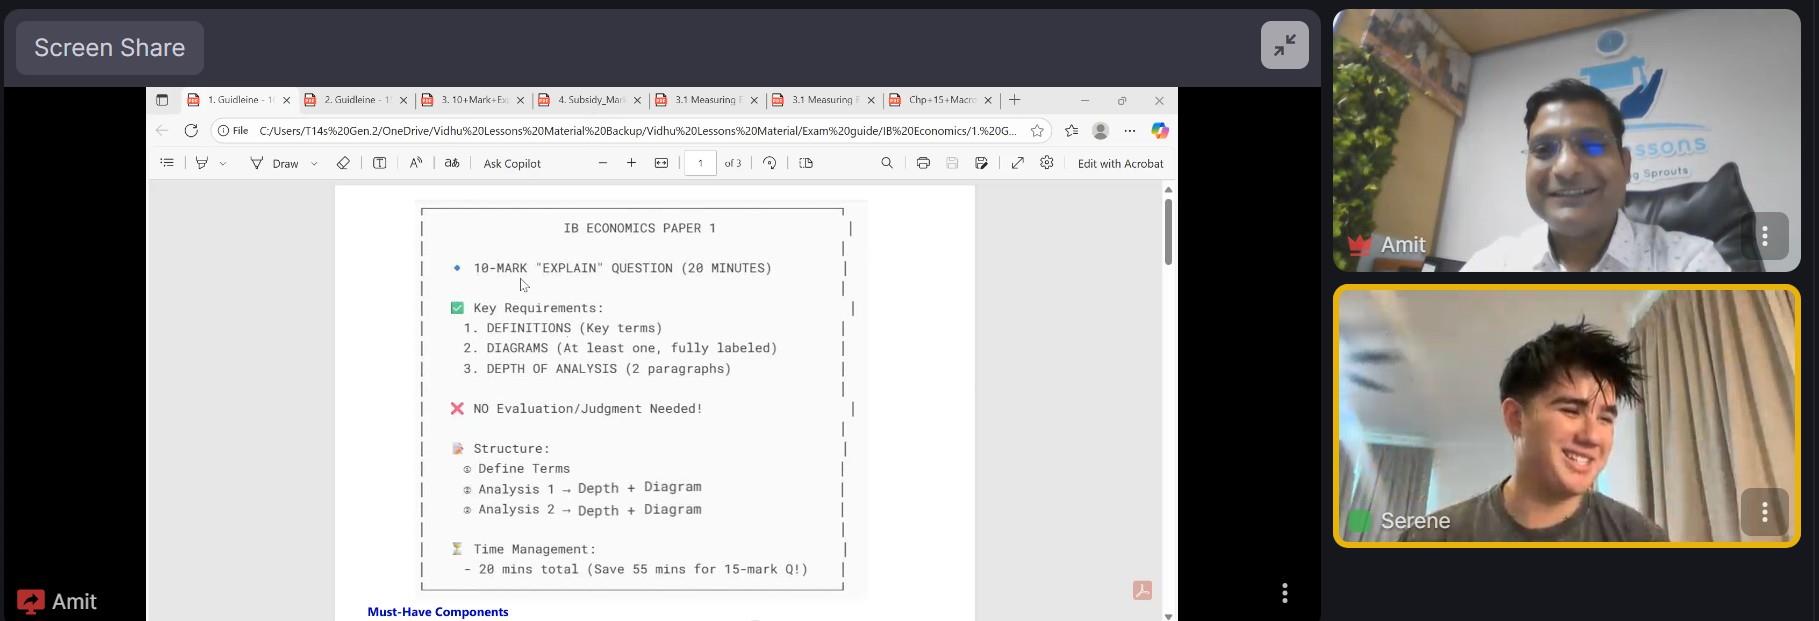Click the Read aloud icon
1819x621 pixels.
[416, 163]
